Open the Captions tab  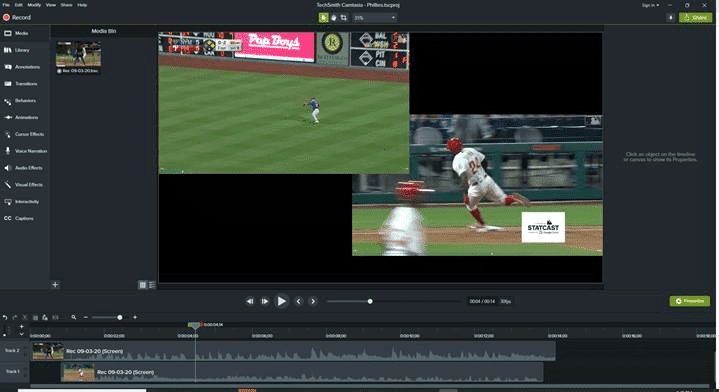[x=25, y=218]
